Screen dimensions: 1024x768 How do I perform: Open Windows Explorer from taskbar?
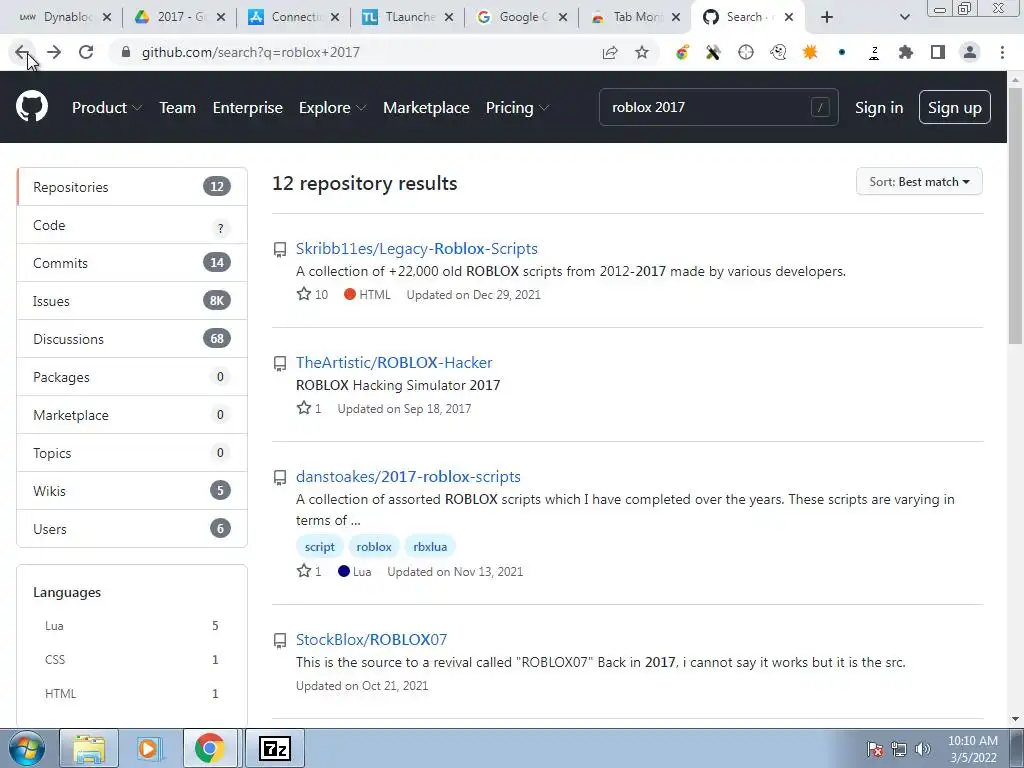[x=89, y=748]
